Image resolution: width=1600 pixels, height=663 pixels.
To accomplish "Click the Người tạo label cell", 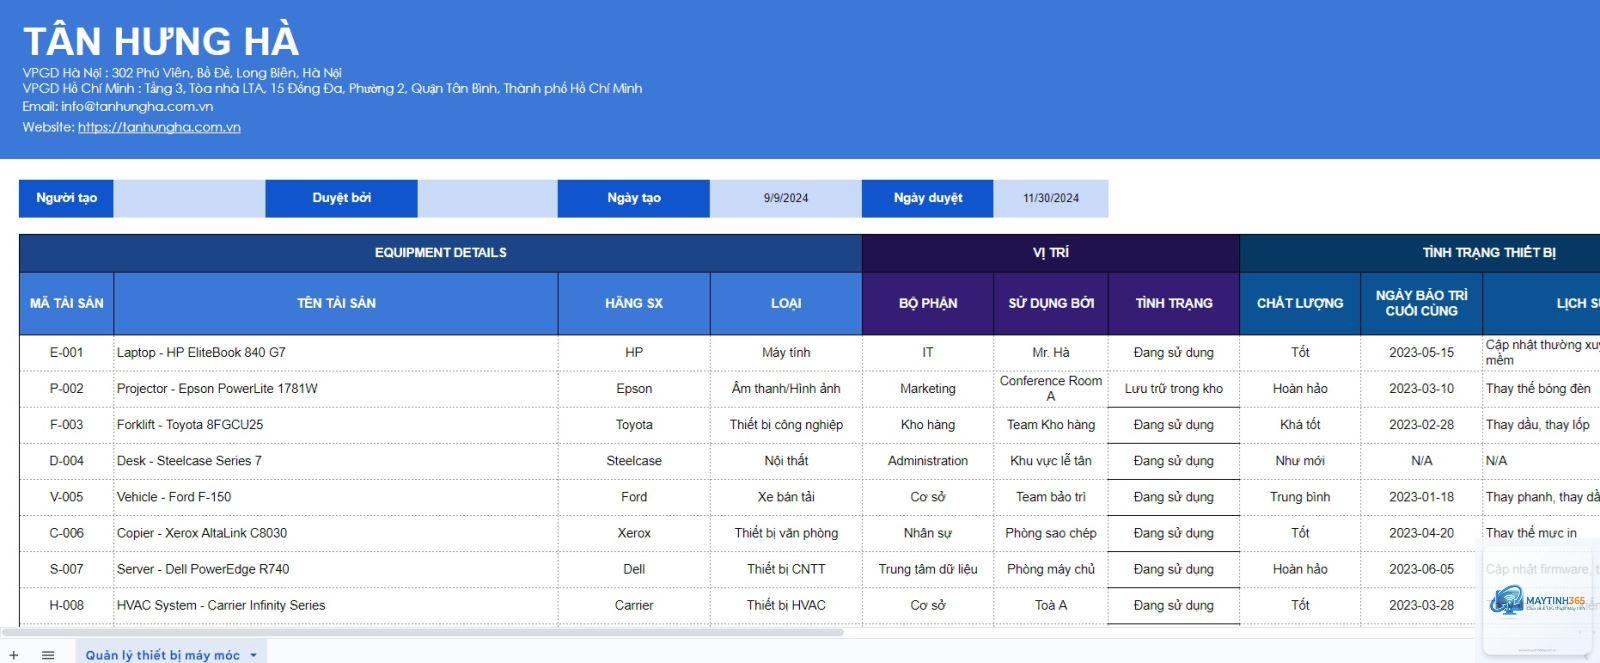I will point(66,198).
